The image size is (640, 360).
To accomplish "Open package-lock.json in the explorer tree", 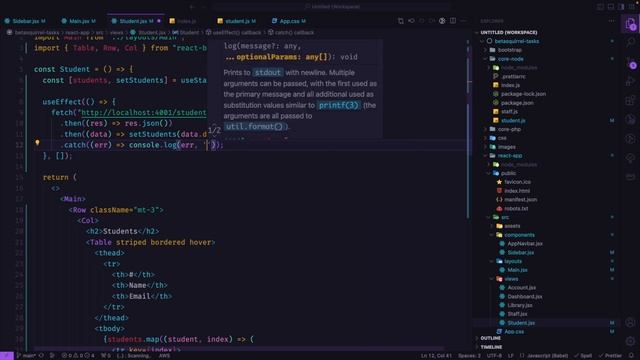I will pyautogui.click(x=523, y=94).
